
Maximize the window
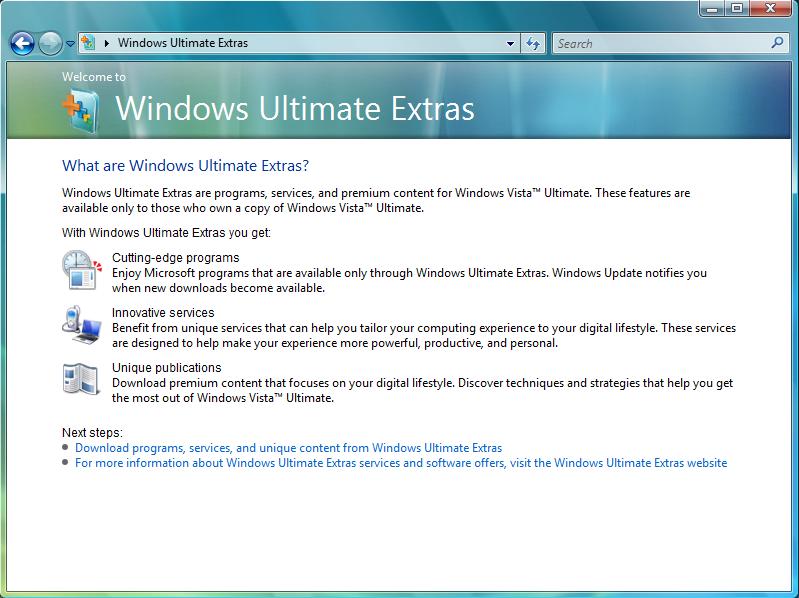[737, 9]
